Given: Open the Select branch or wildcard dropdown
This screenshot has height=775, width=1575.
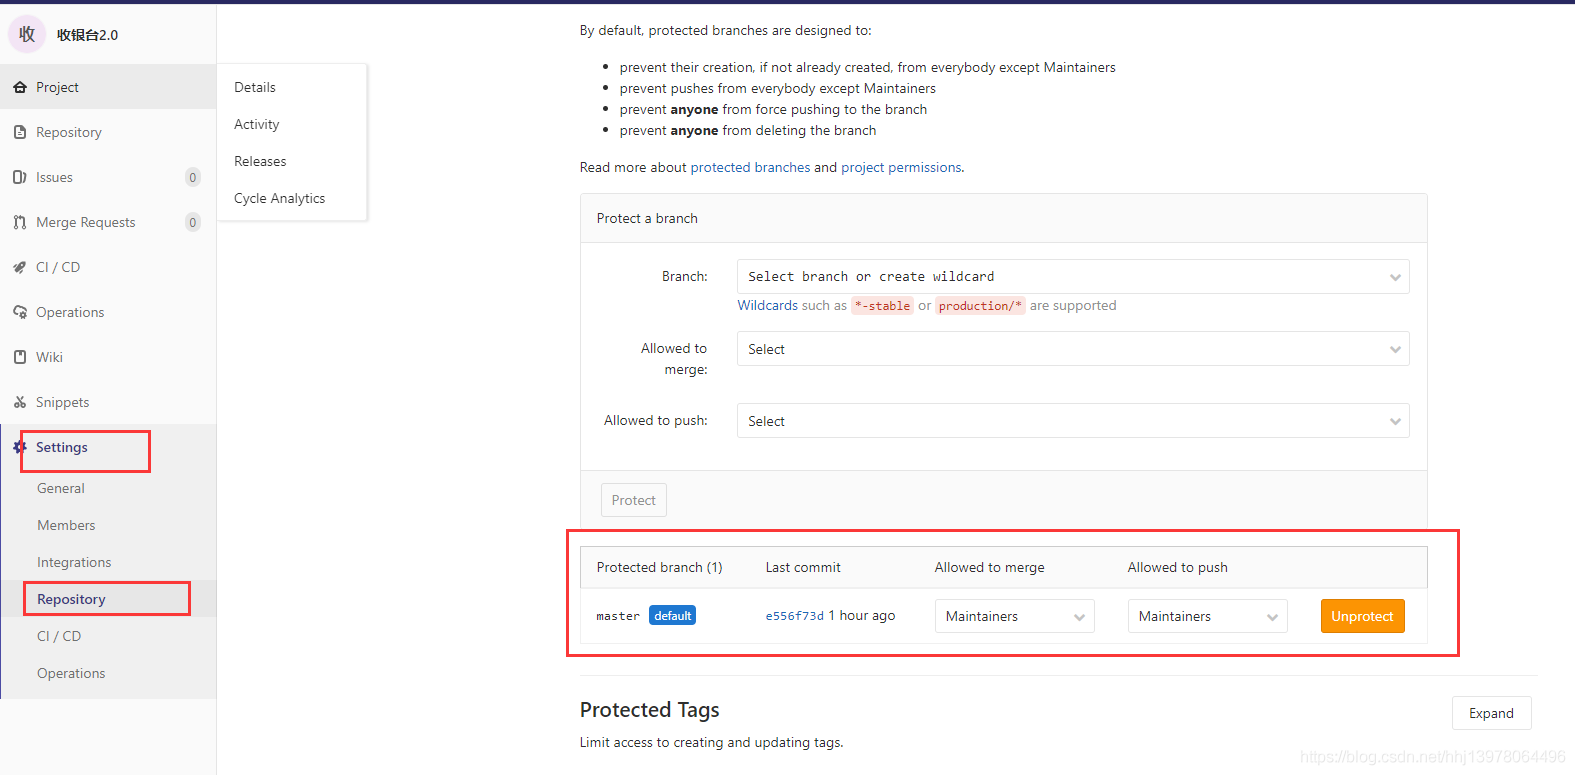Looking at the screenshot, I should tap(1073, 277).
